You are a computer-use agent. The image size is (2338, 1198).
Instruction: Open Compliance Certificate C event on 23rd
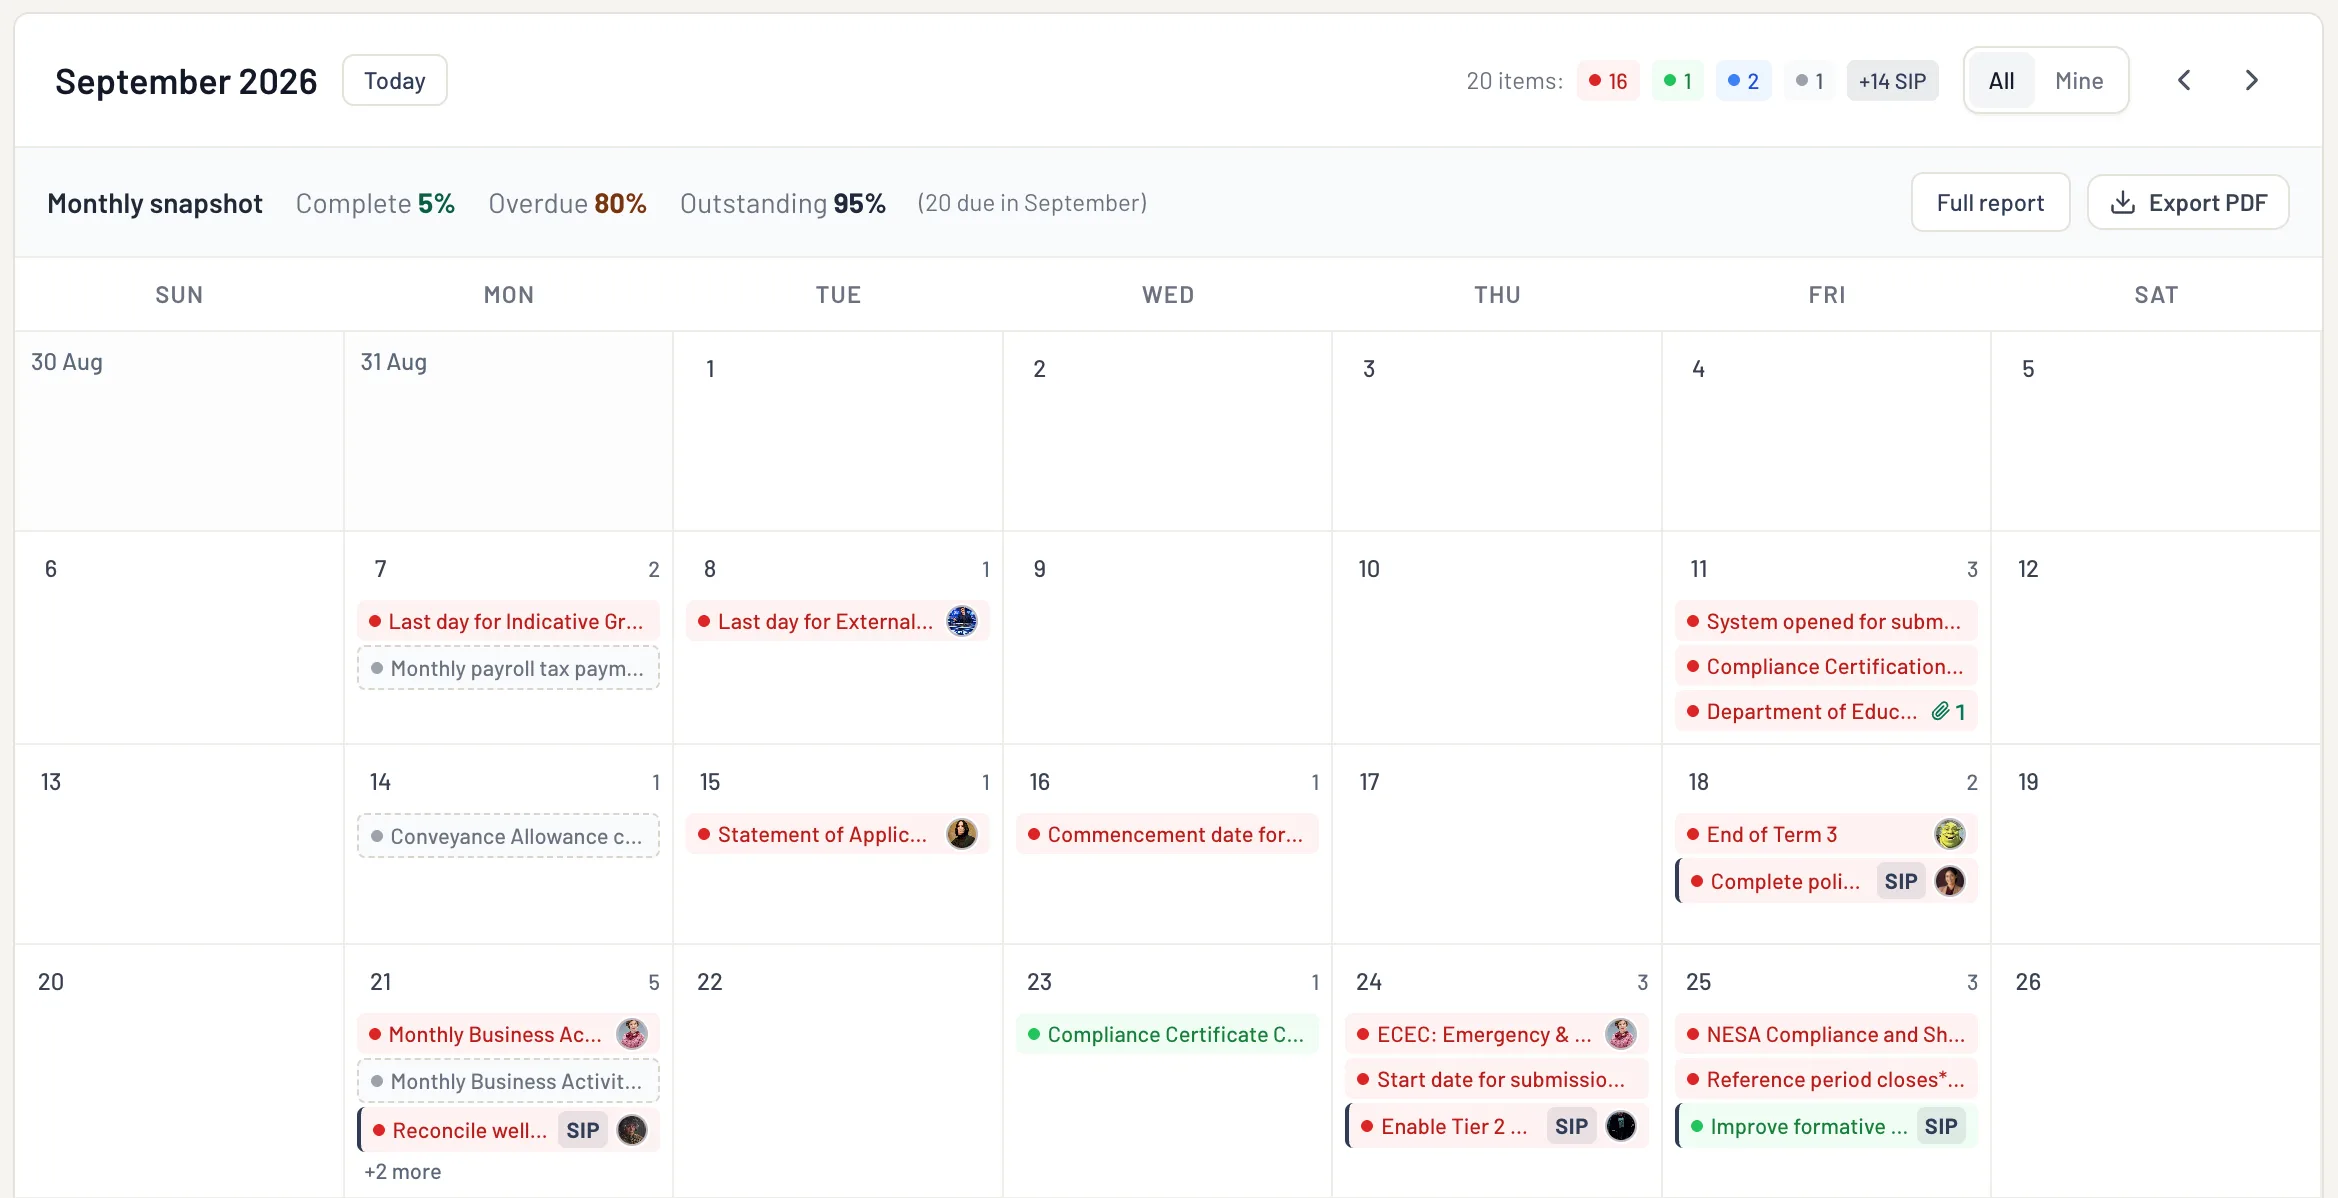[x=1168, y=1034]
